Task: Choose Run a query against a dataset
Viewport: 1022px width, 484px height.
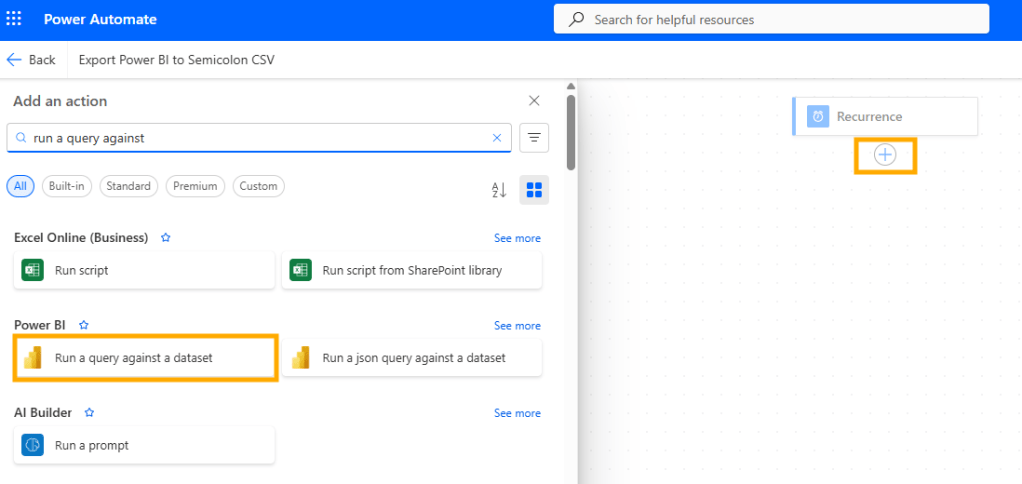Action: [145, 358]
